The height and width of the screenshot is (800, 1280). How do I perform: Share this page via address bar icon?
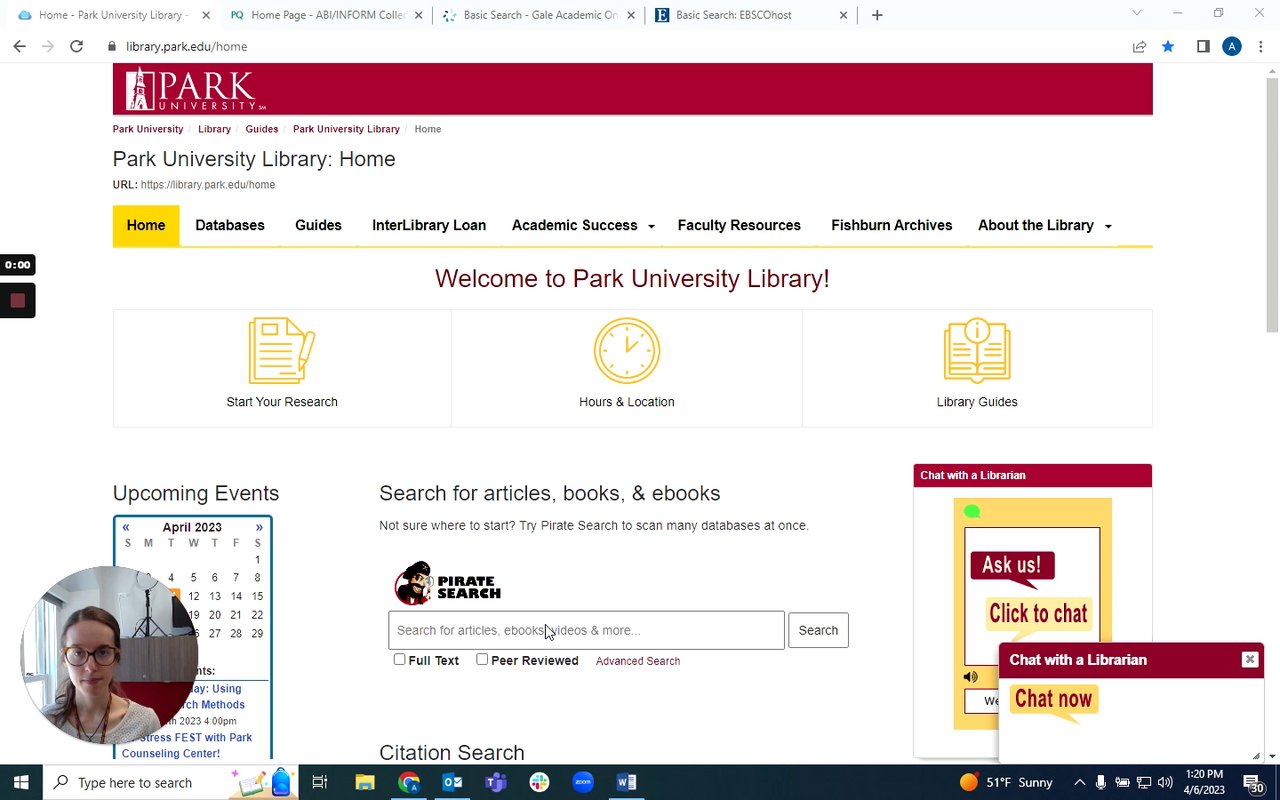click(1139, 46)
